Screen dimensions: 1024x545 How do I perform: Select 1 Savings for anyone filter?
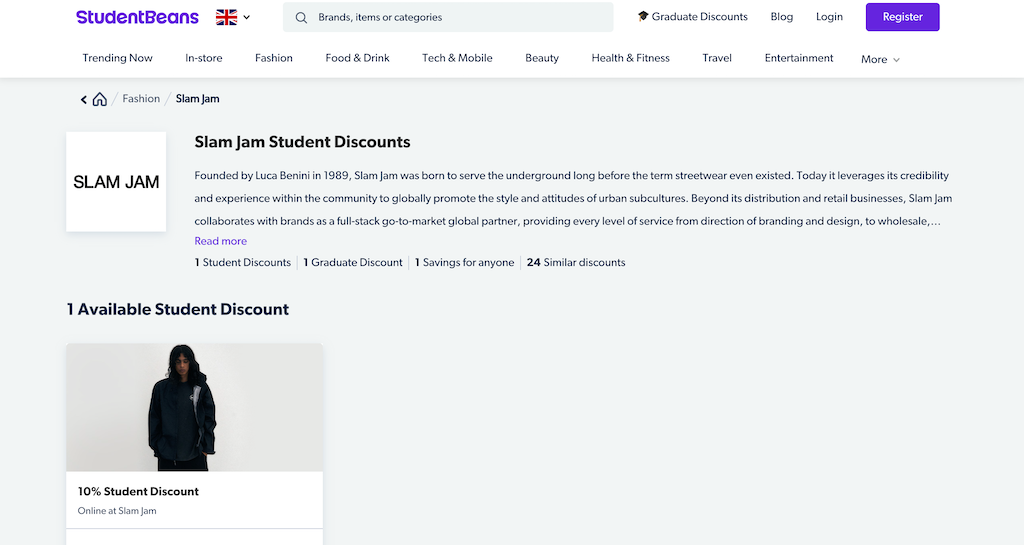pyautogui.click(x=464, y=262)
